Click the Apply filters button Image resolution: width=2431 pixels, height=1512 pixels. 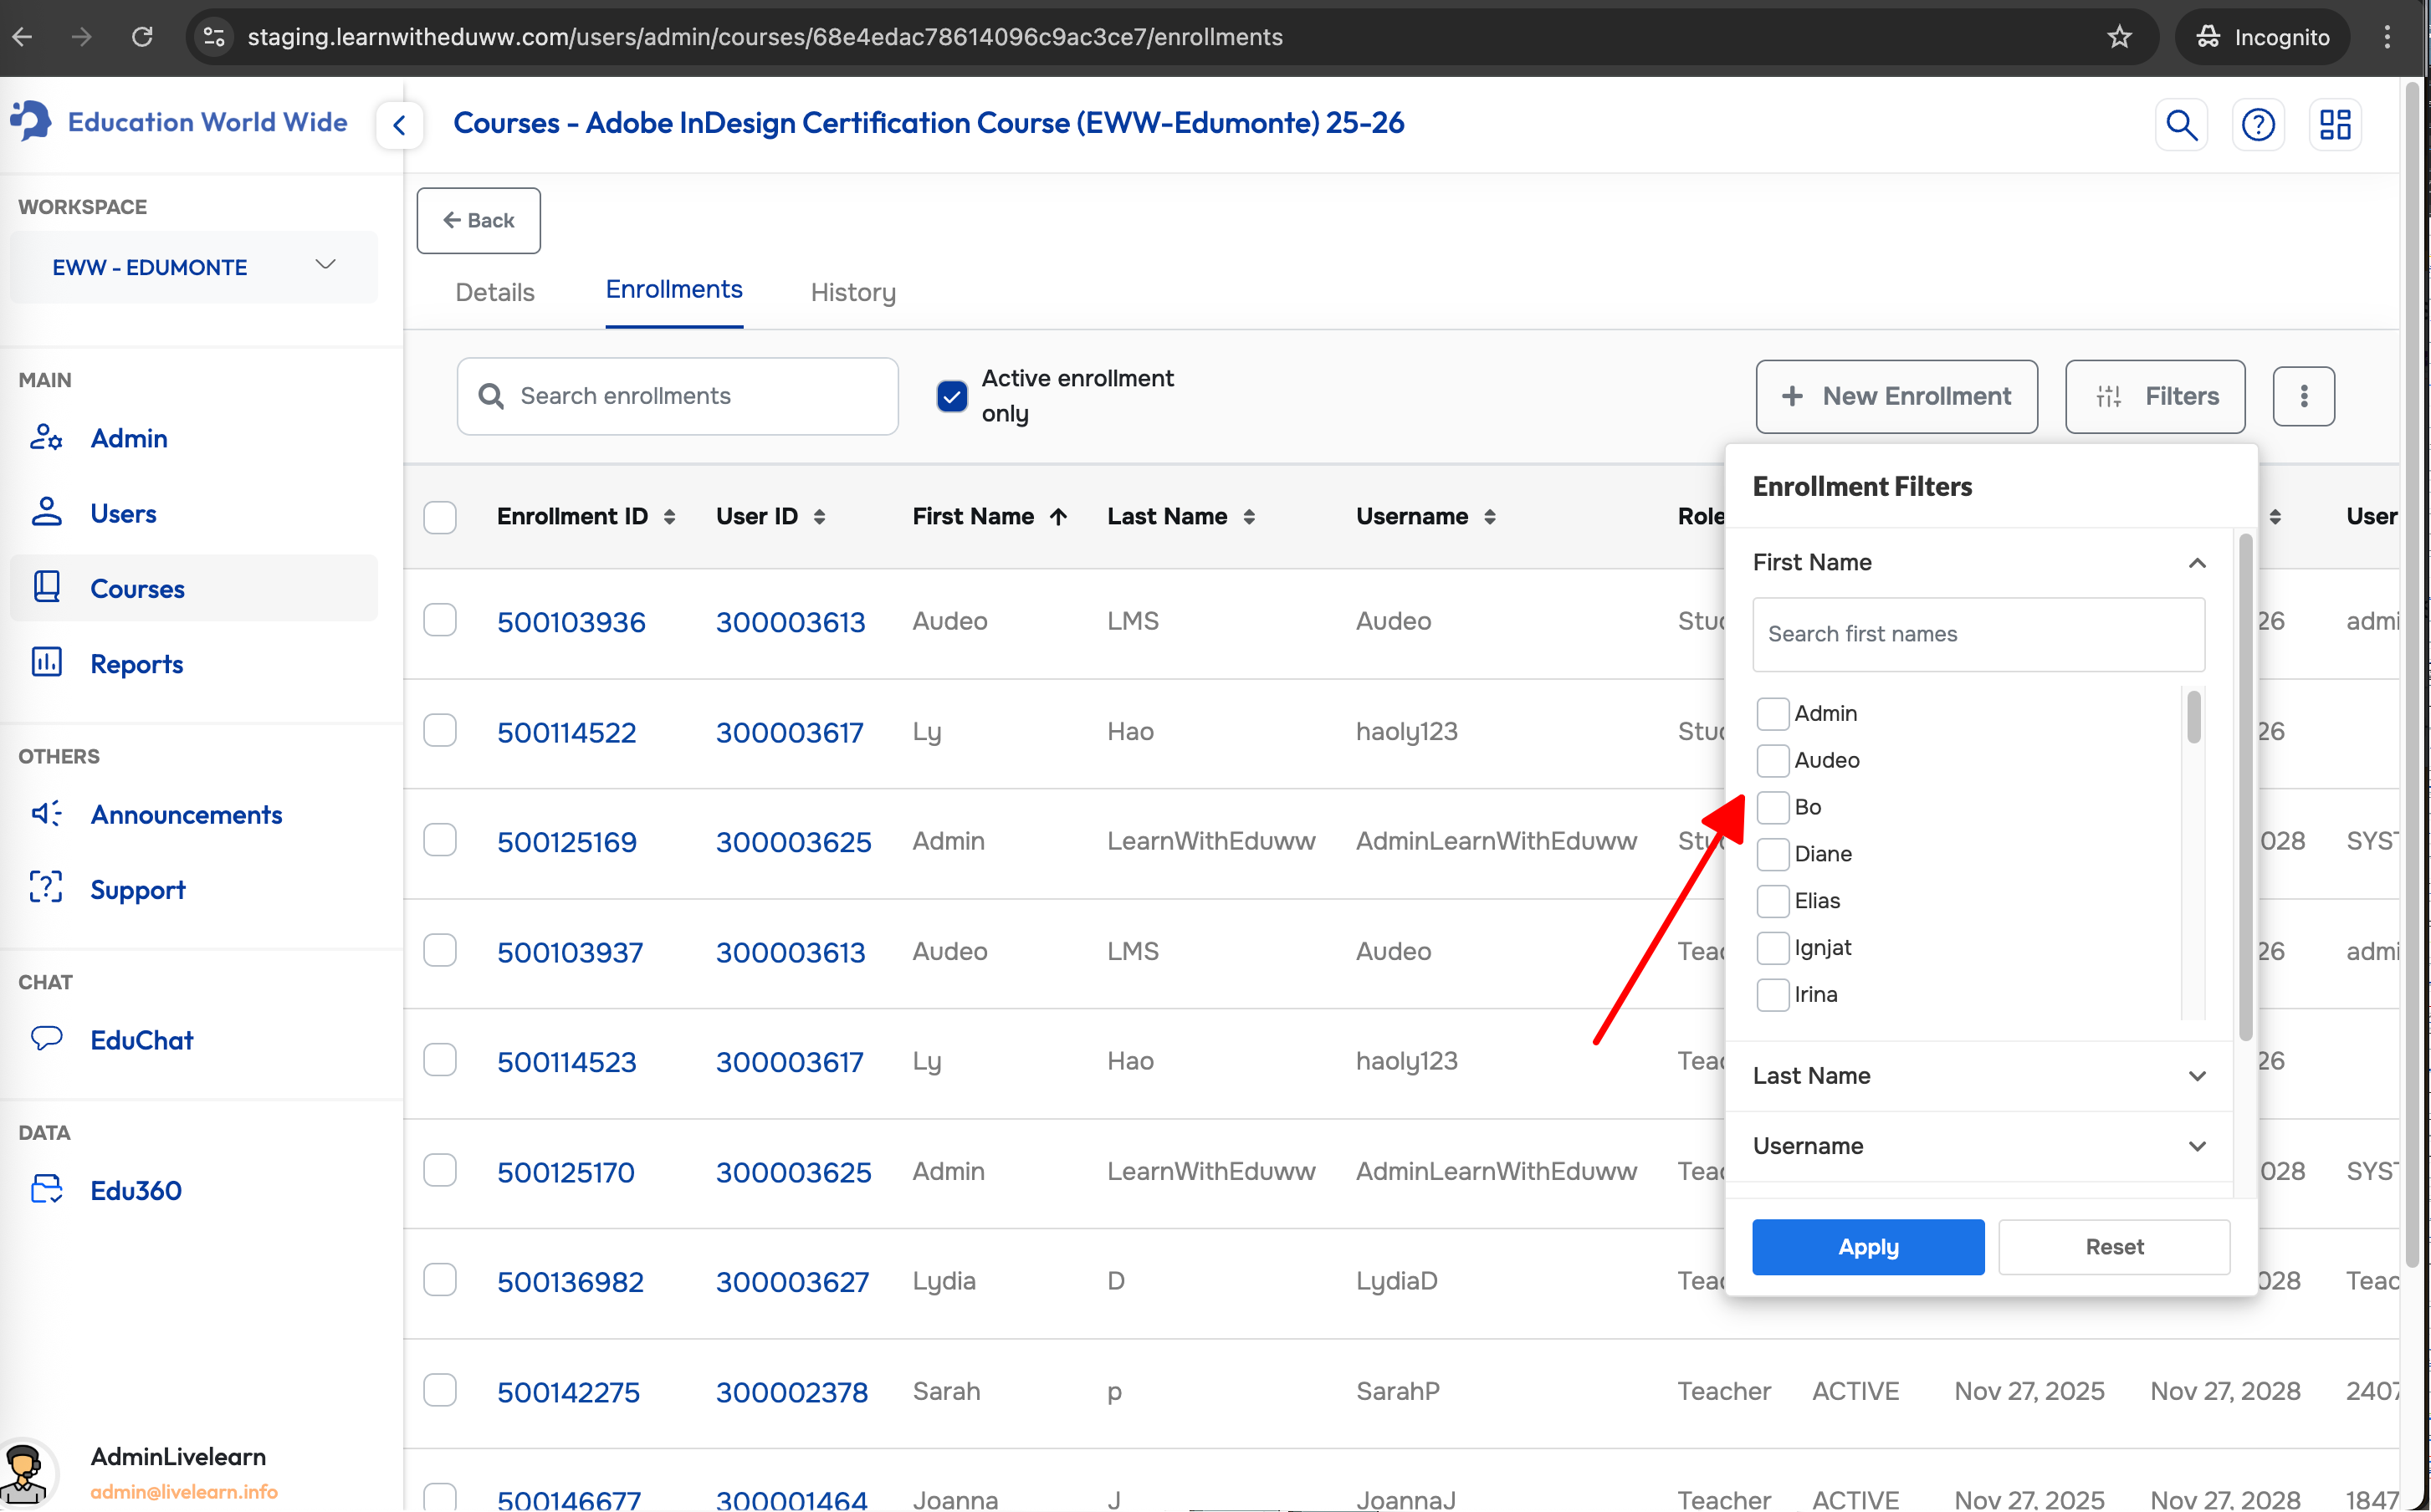(x=1867, y=1247)
